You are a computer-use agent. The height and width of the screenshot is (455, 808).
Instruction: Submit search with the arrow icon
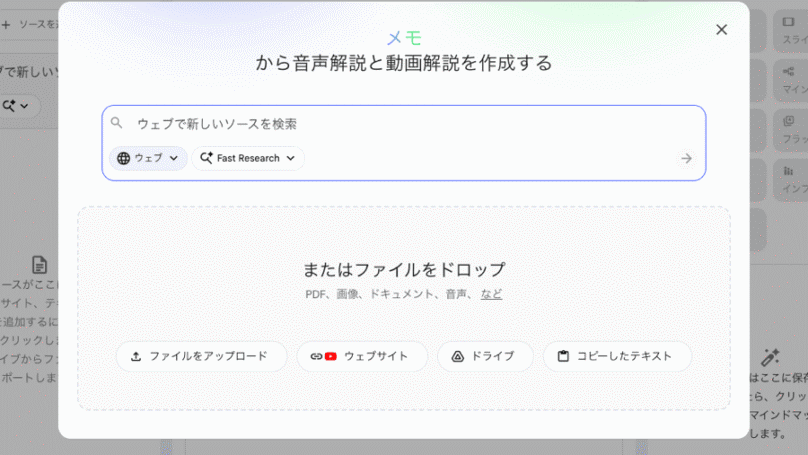[x=686, y=158]
